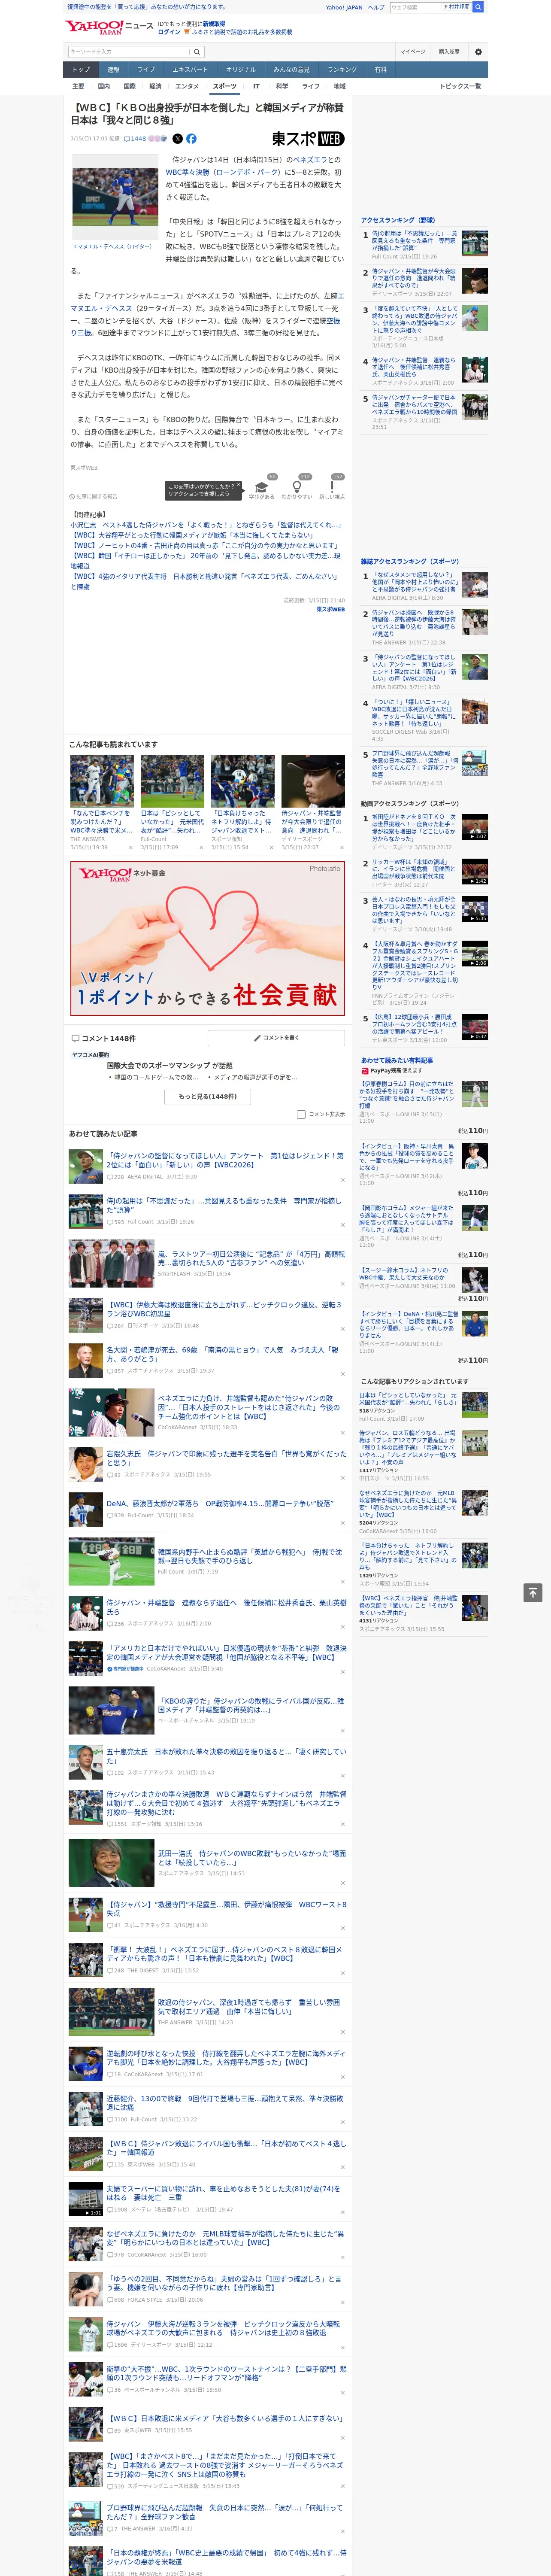
Task: Click 東スポWEB logo beside headline
Action: pyautogui.click(x=308, y=139)
